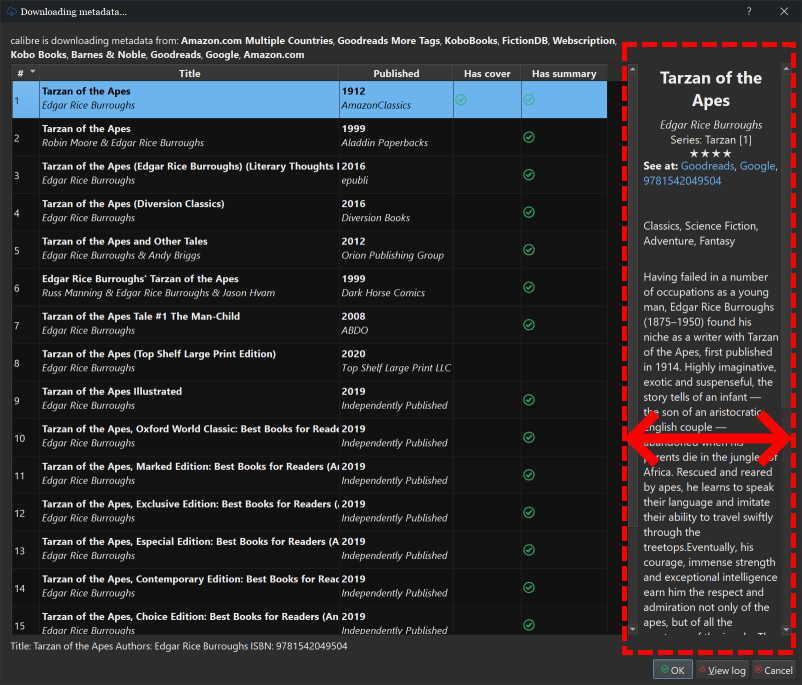Click summary checkmark for row 9 Illustrated

tap(529, 400)
